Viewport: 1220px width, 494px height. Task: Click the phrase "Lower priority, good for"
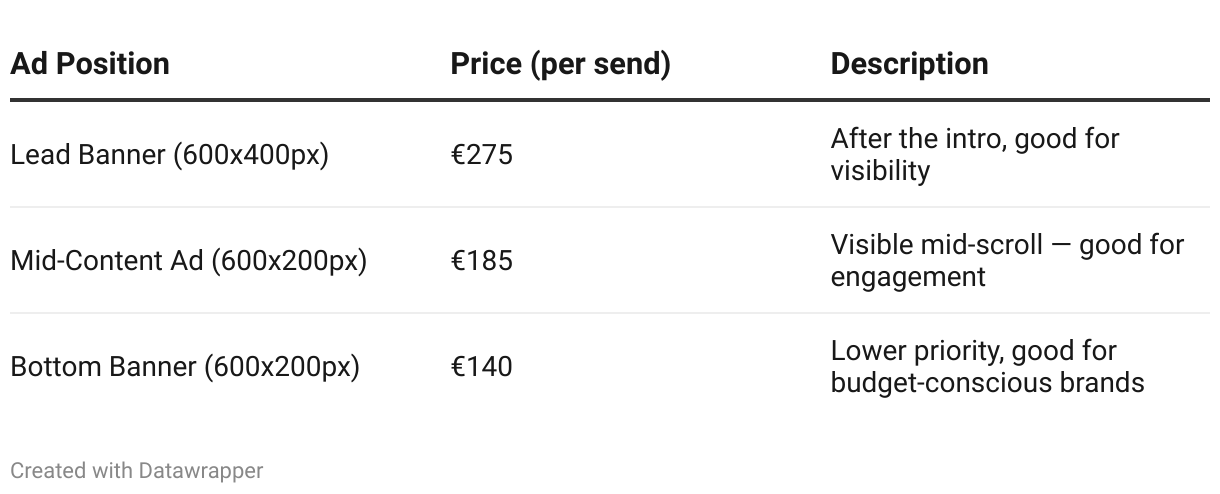[x=973, y=351]
